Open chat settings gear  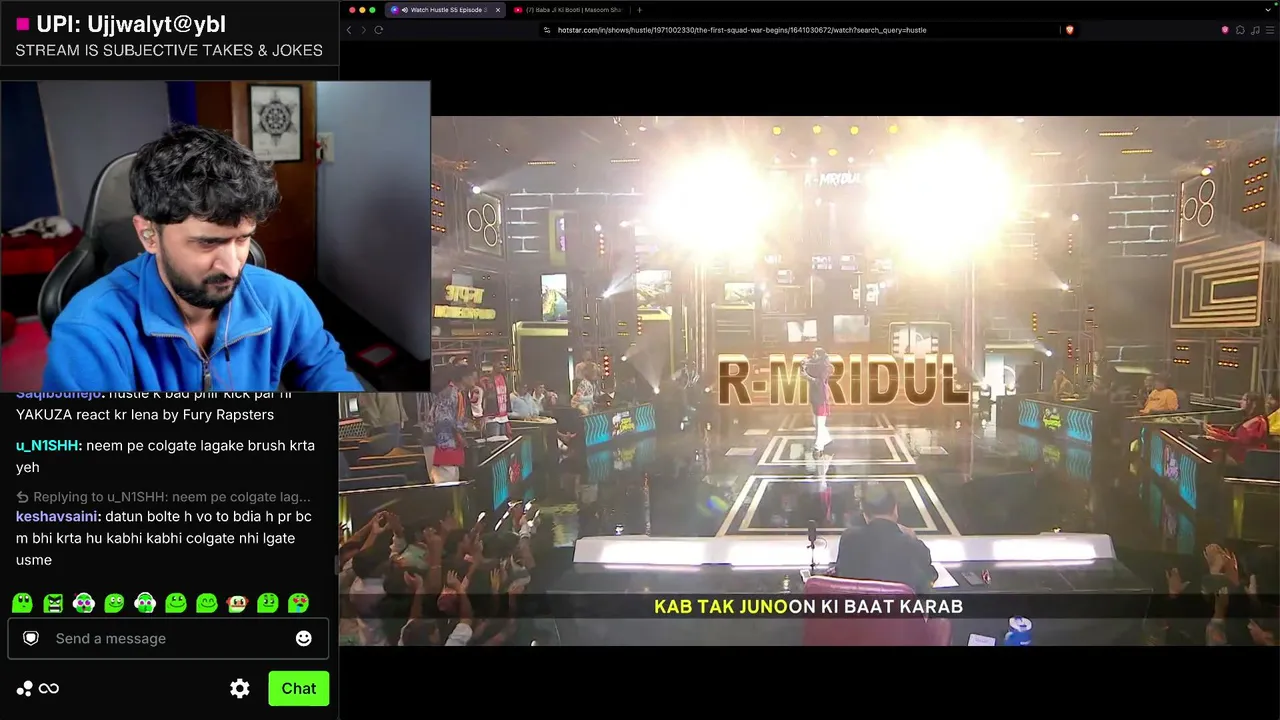(240, 688)
